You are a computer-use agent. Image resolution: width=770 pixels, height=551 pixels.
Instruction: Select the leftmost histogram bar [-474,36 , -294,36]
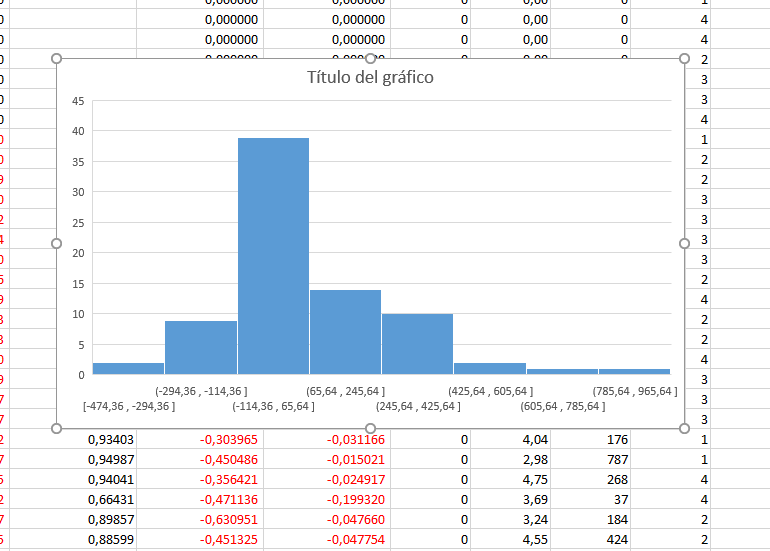128,368
